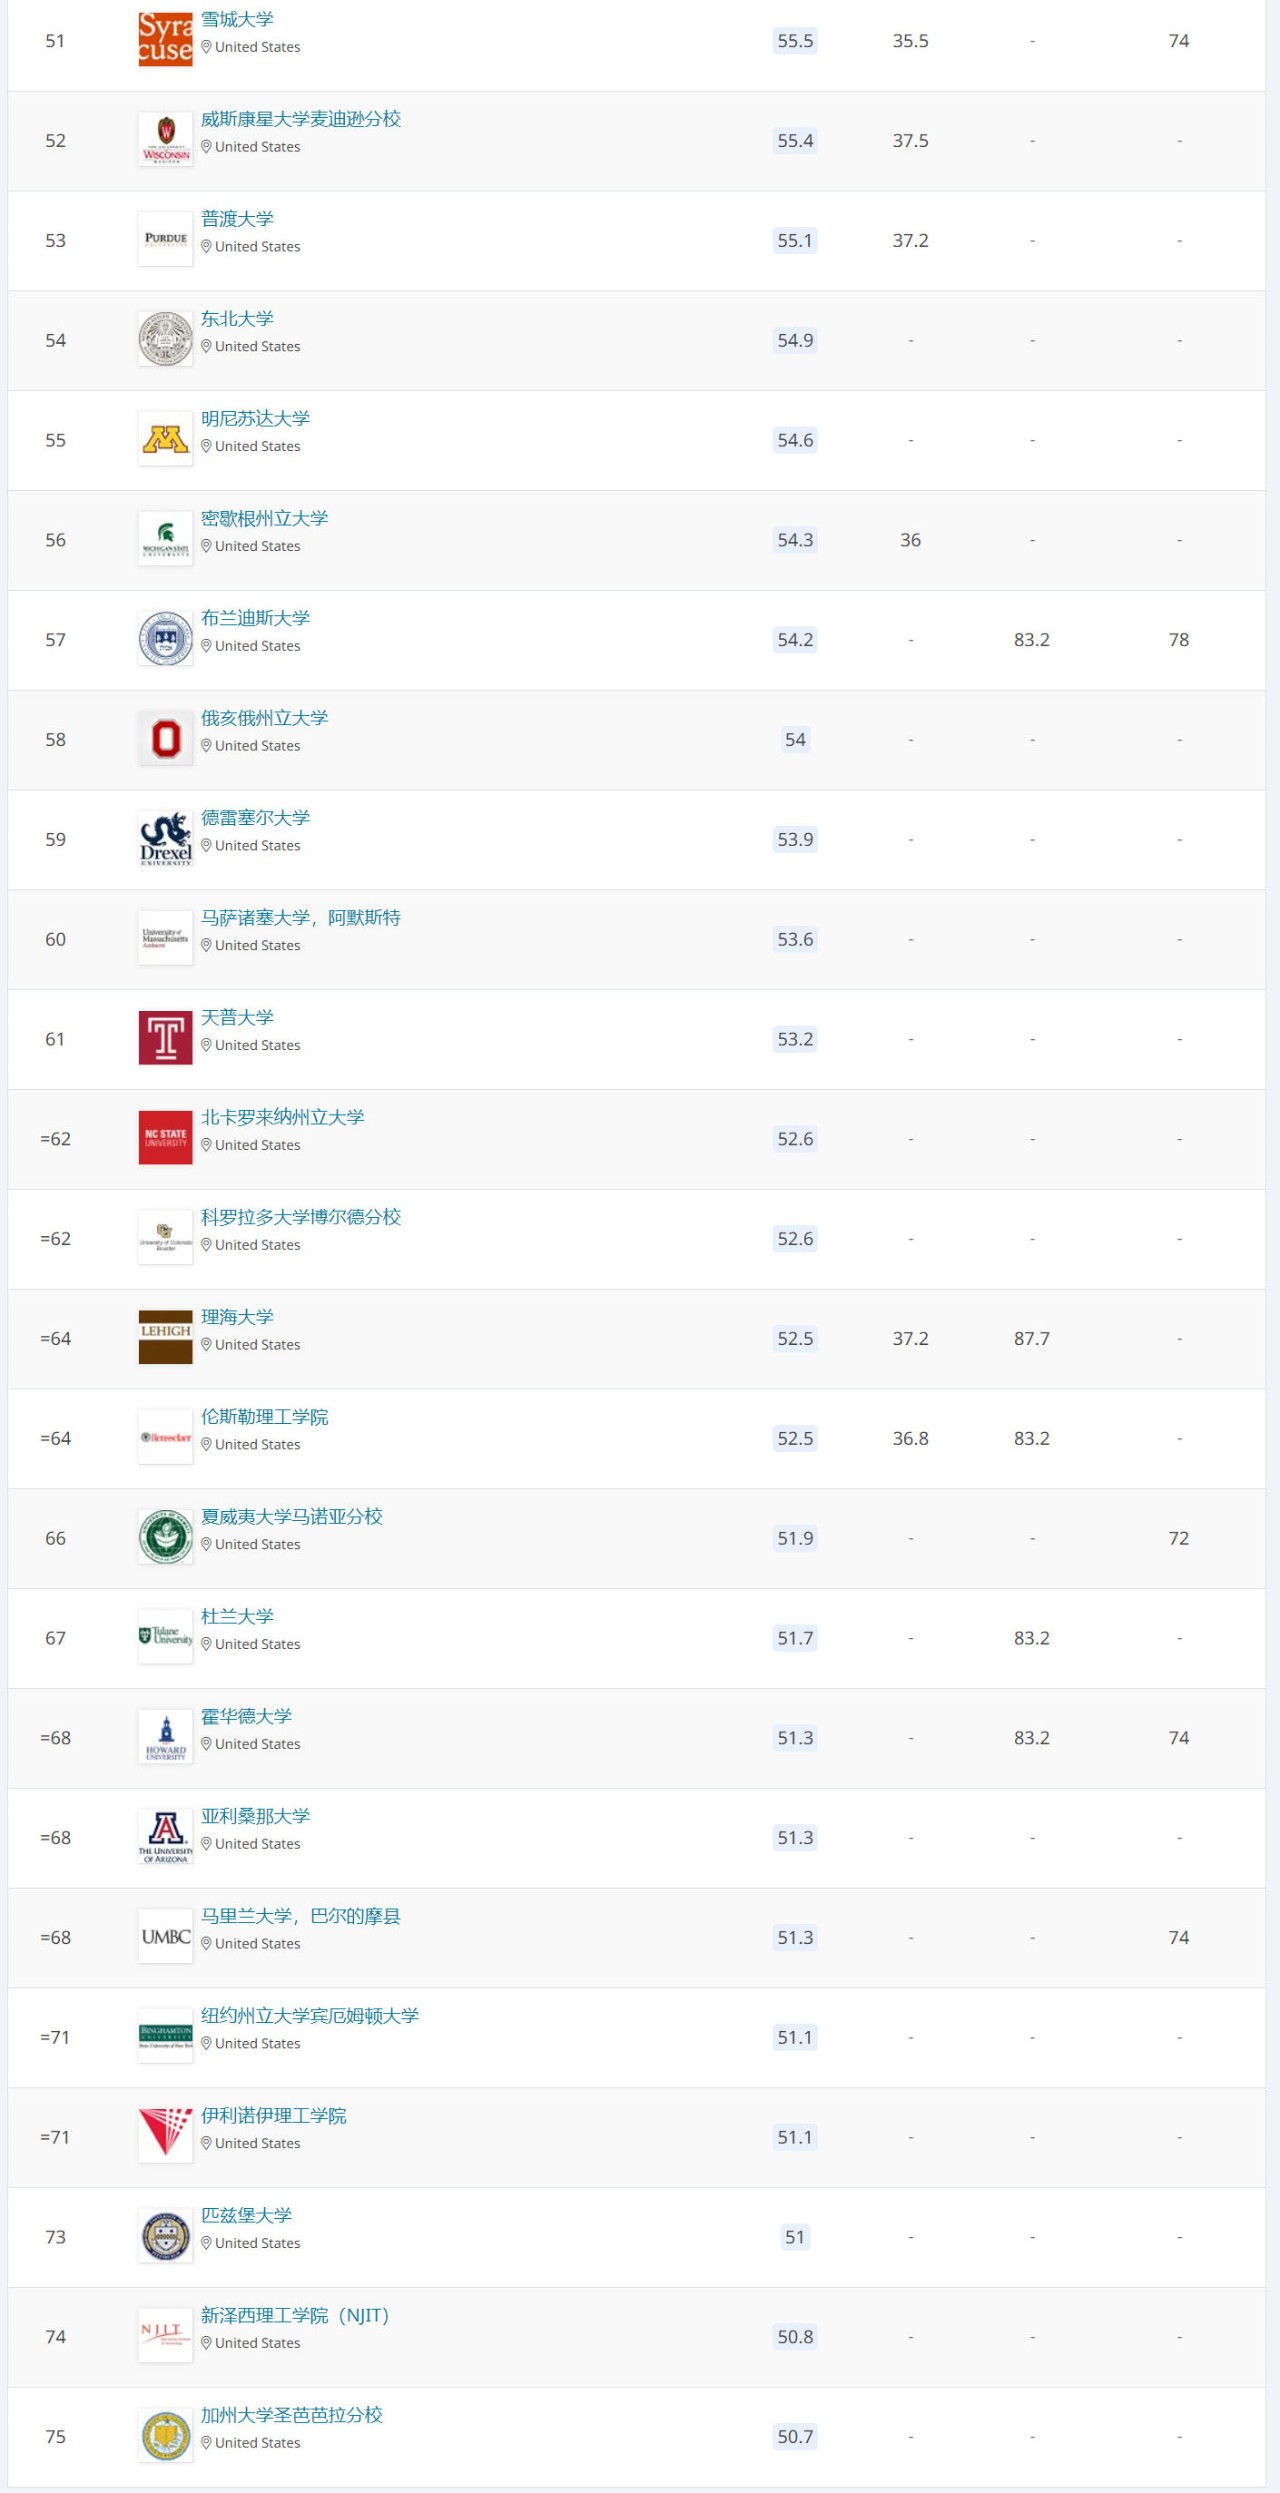Click the Temple University T logo
Screen dimensions: 1280x2493
(x=165, y=1038)
